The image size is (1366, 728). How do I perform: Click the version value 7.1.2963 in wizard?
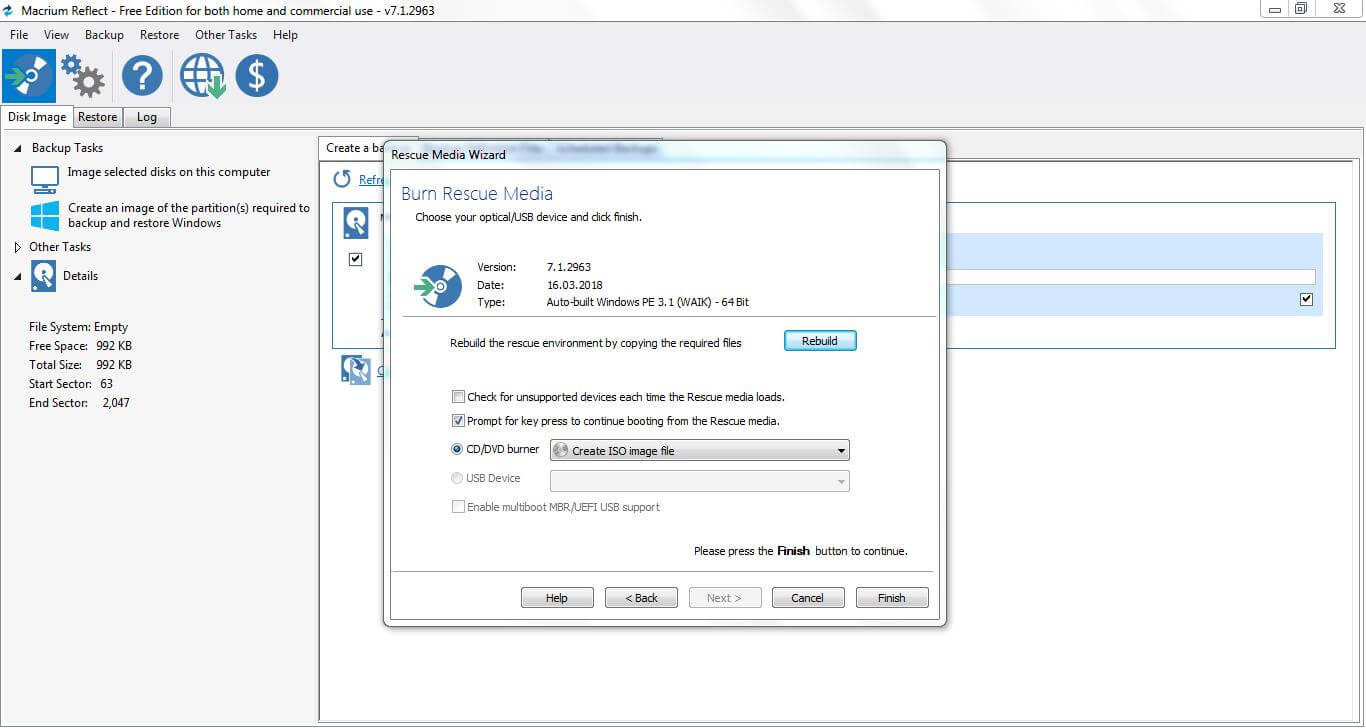[569, 267]
